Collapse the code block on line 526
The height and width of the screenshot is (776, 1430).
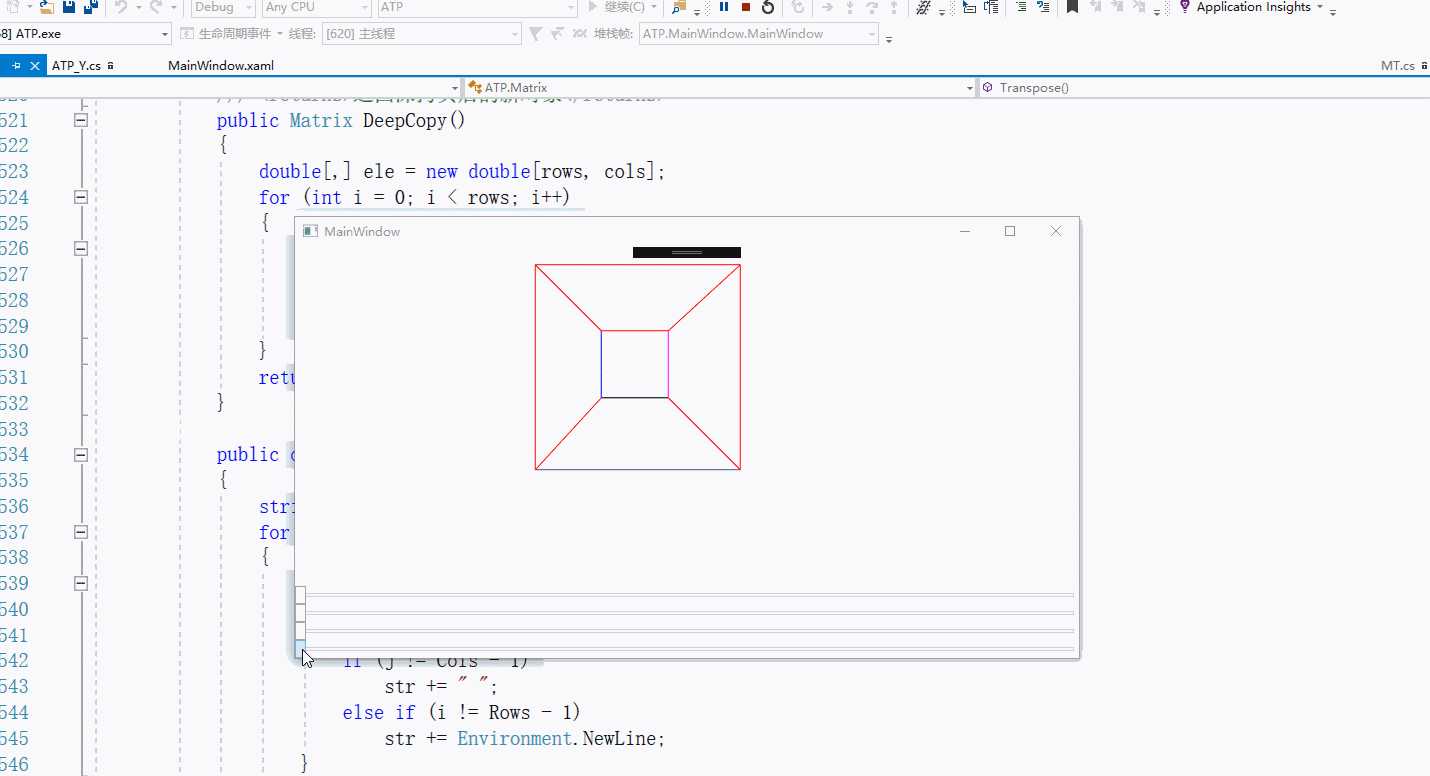pos(81,248)
